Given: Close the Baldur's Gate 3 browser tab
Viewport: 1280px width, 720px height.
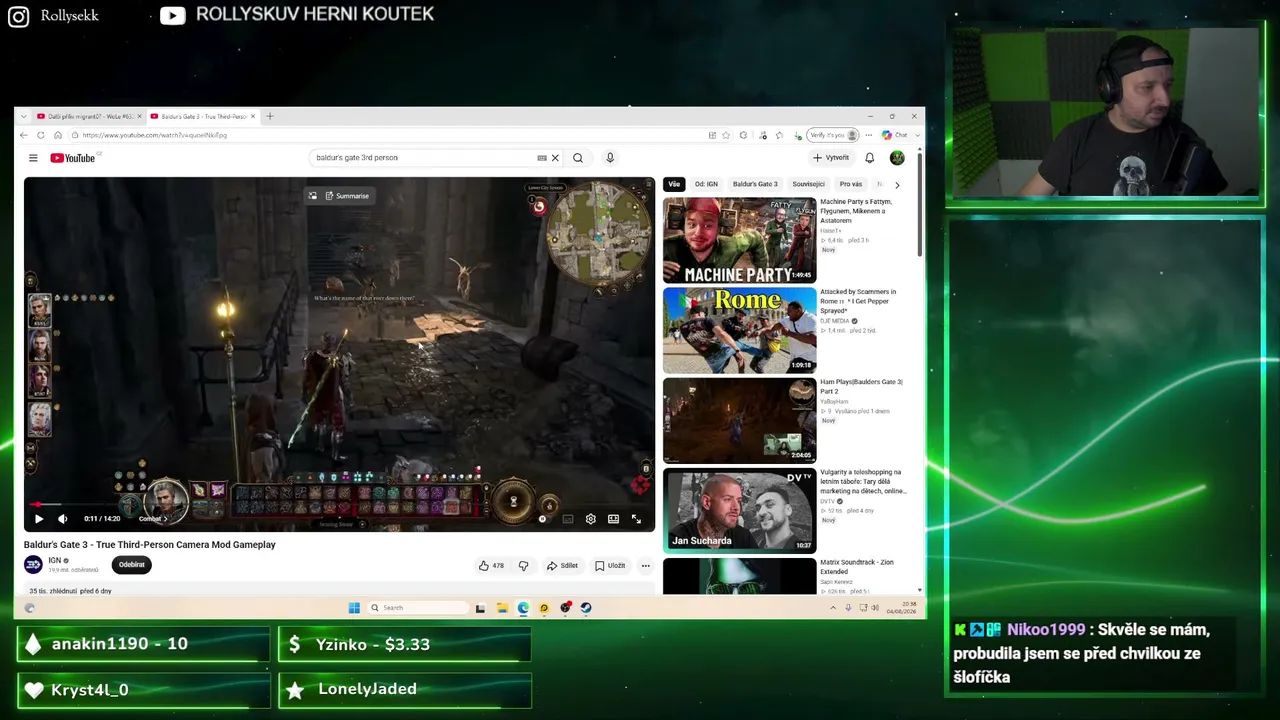Looking at the screenshot, I should [253, 117].
